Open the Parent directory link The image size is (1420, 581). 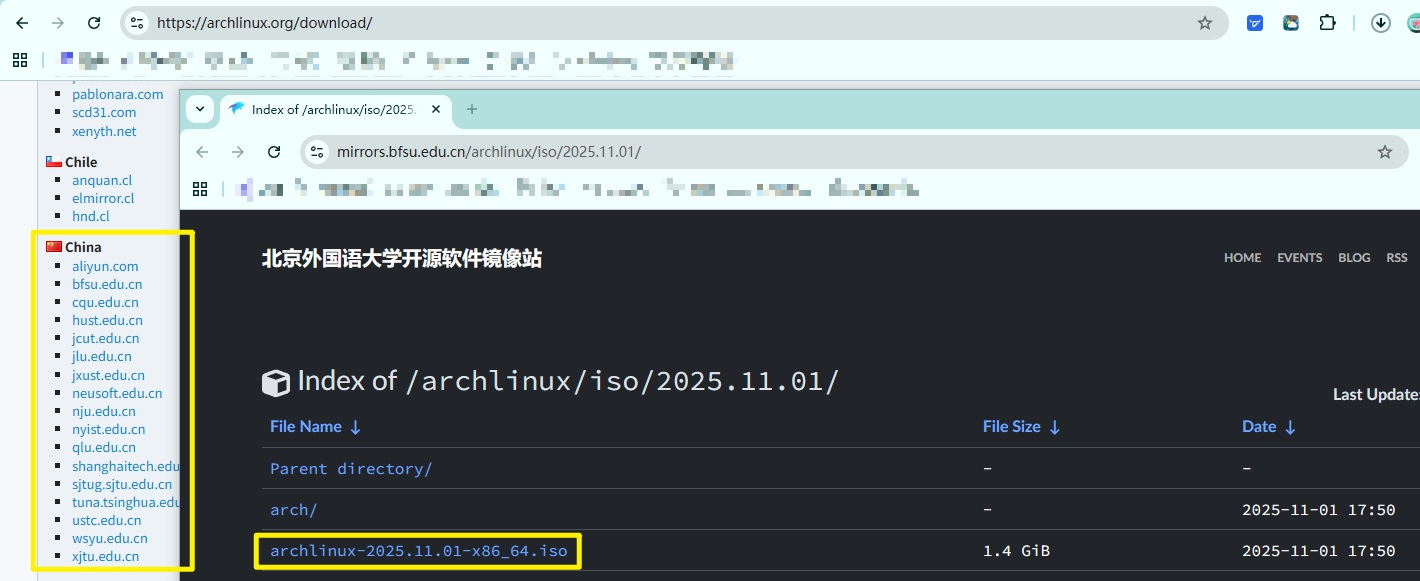pos(351,468)
